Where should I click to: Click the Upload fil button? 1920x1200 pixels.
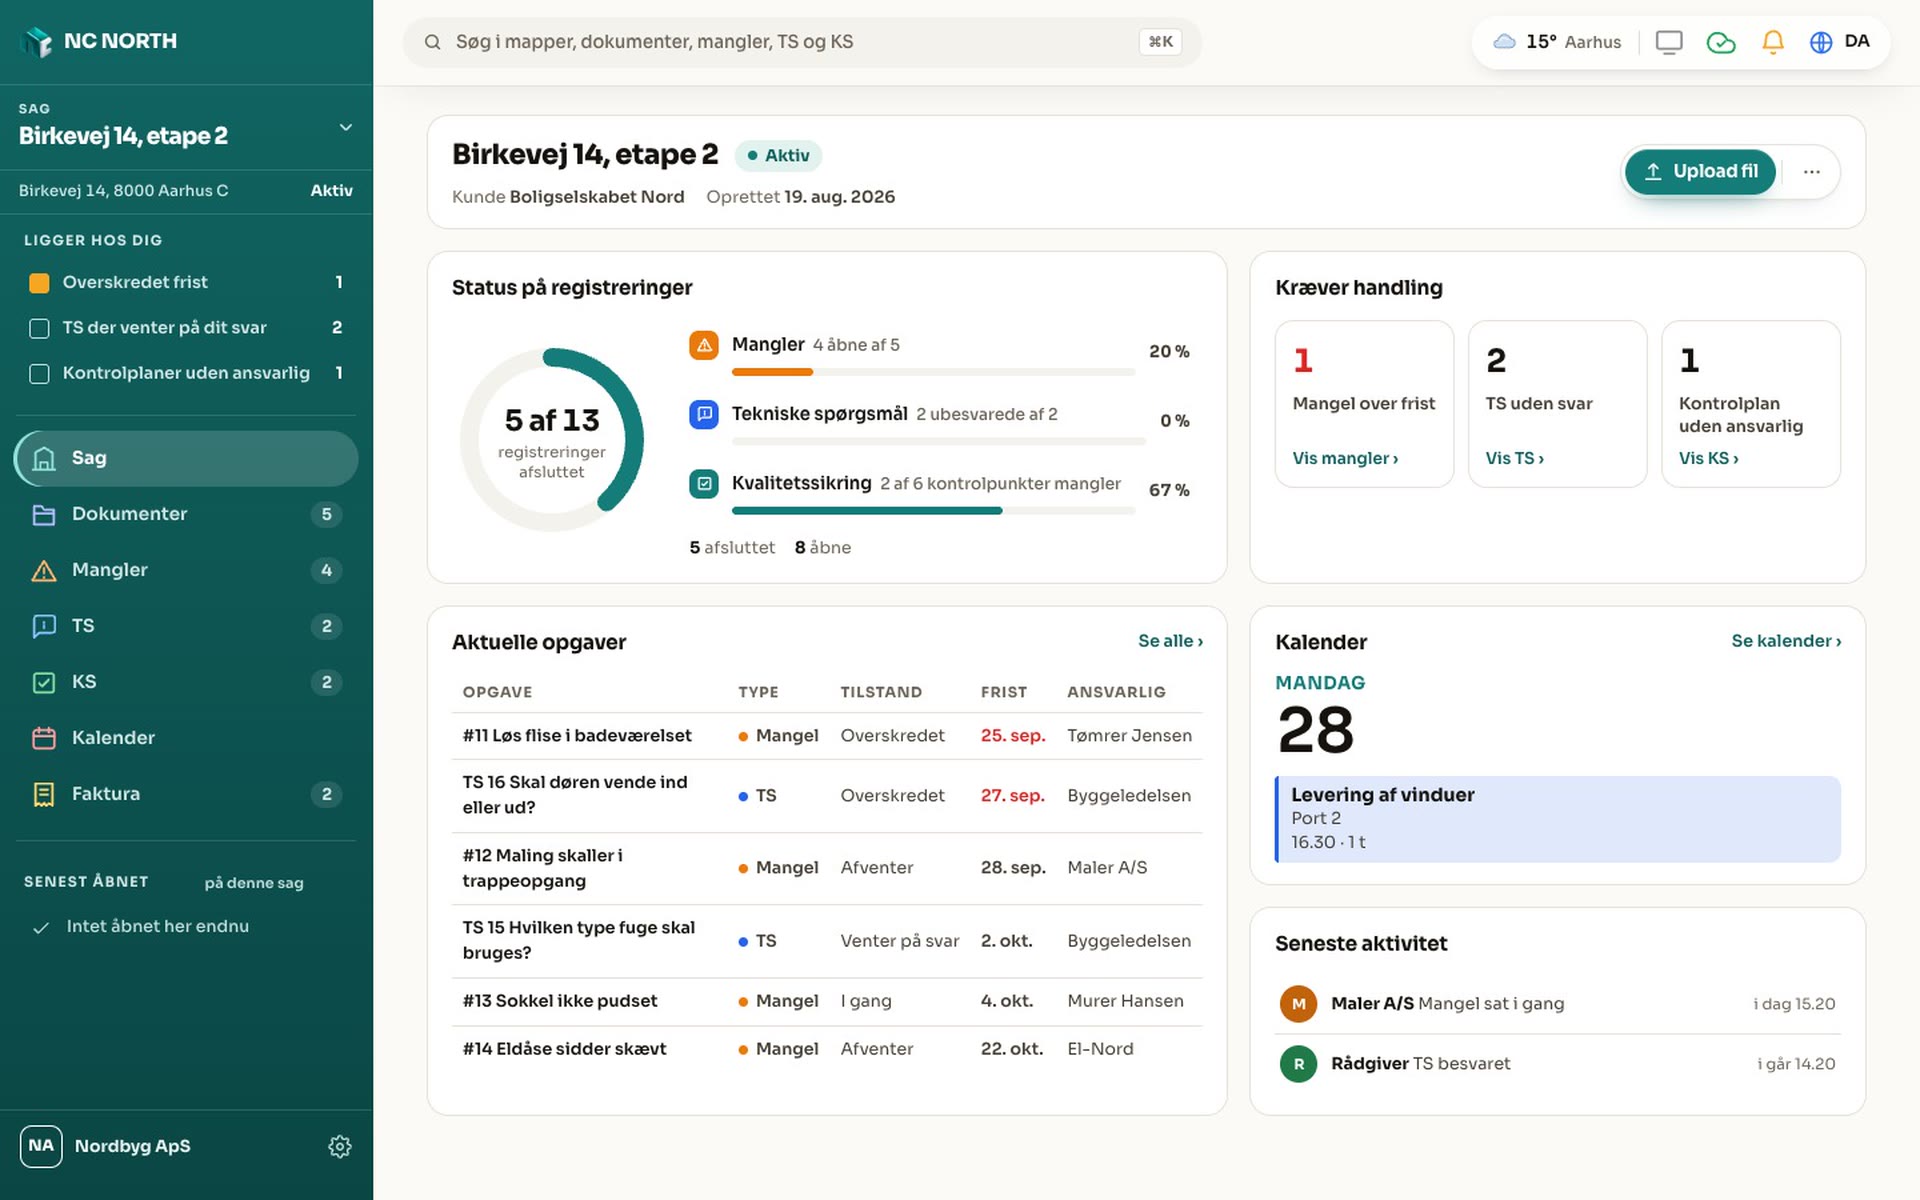pos(1700,172)
